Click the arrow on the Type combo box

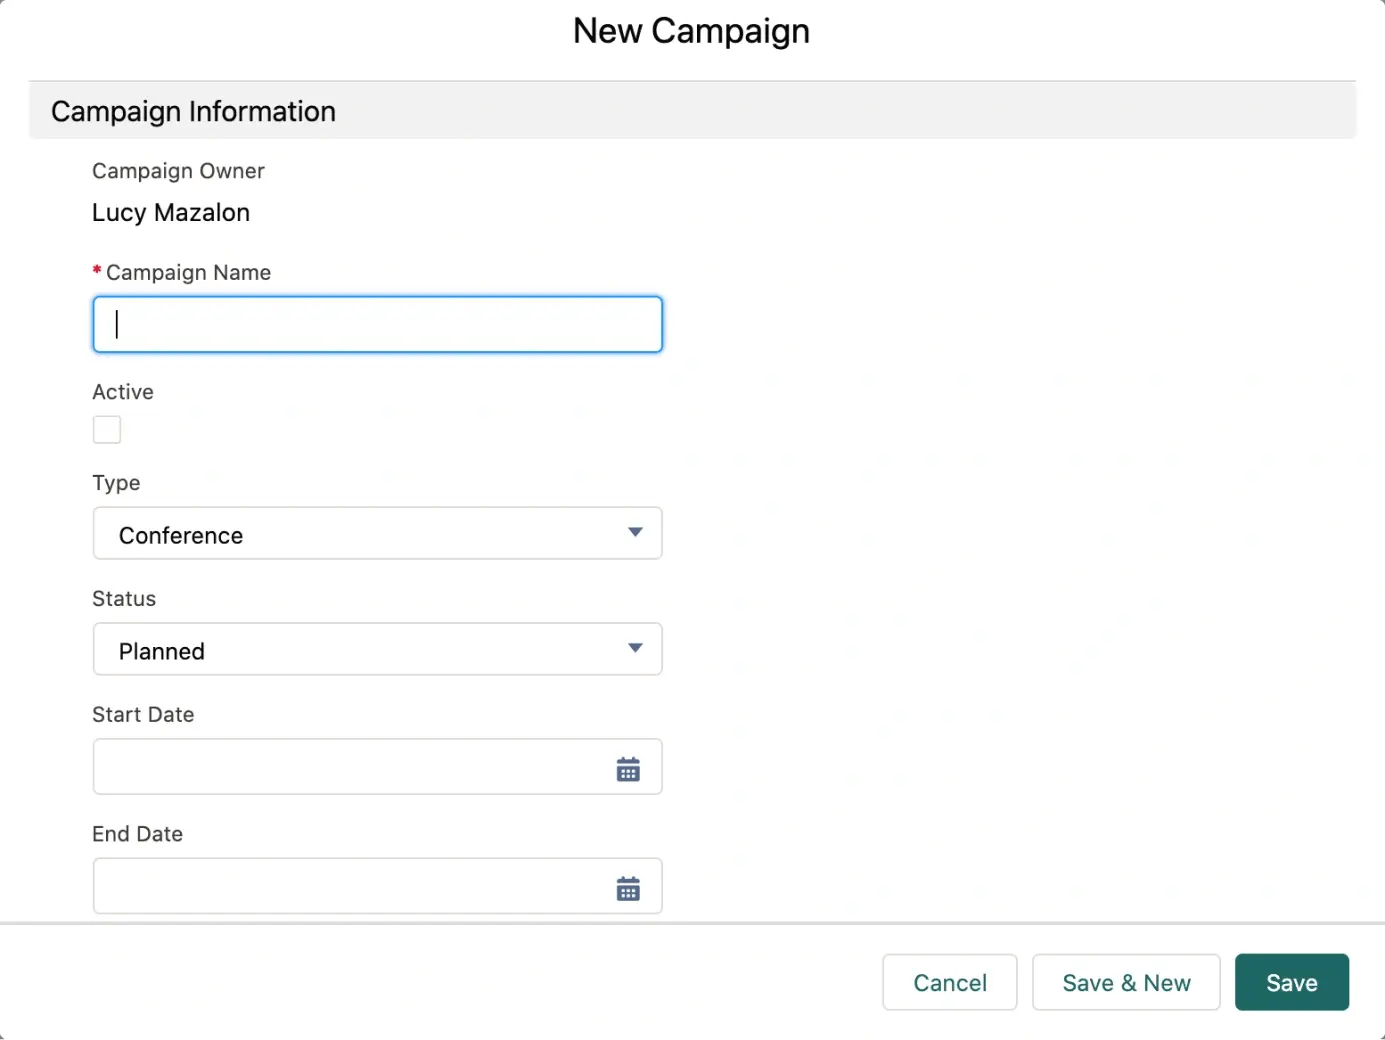click(x=635, y=533)
